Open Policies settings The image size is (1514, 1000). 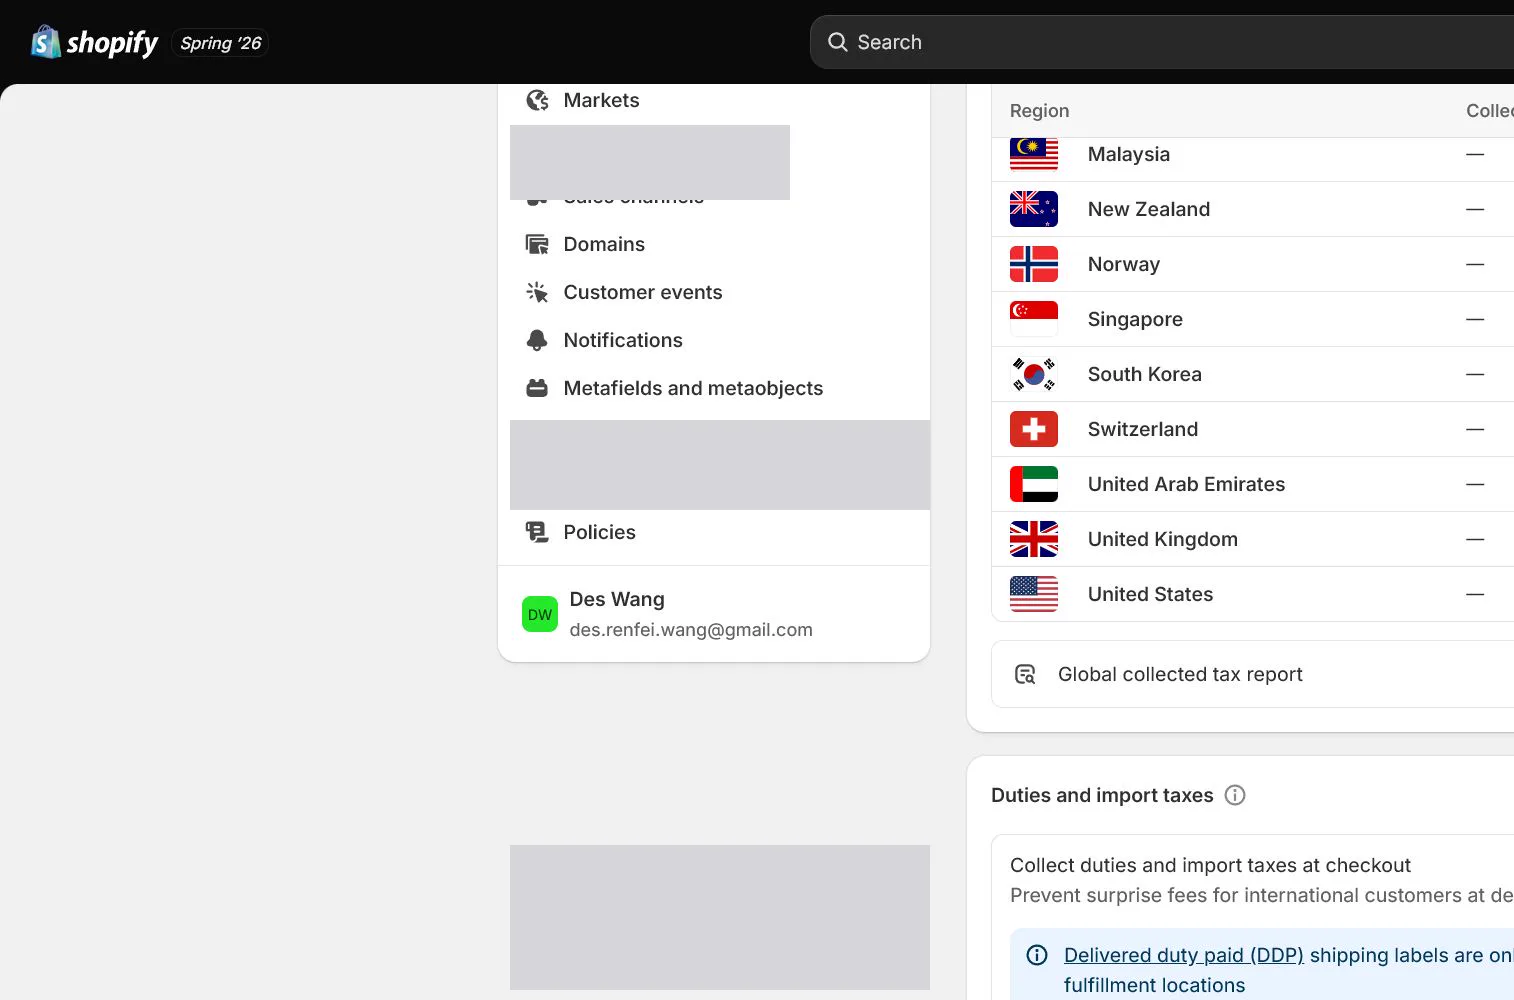pyautogui.click(x=714, y=532)
